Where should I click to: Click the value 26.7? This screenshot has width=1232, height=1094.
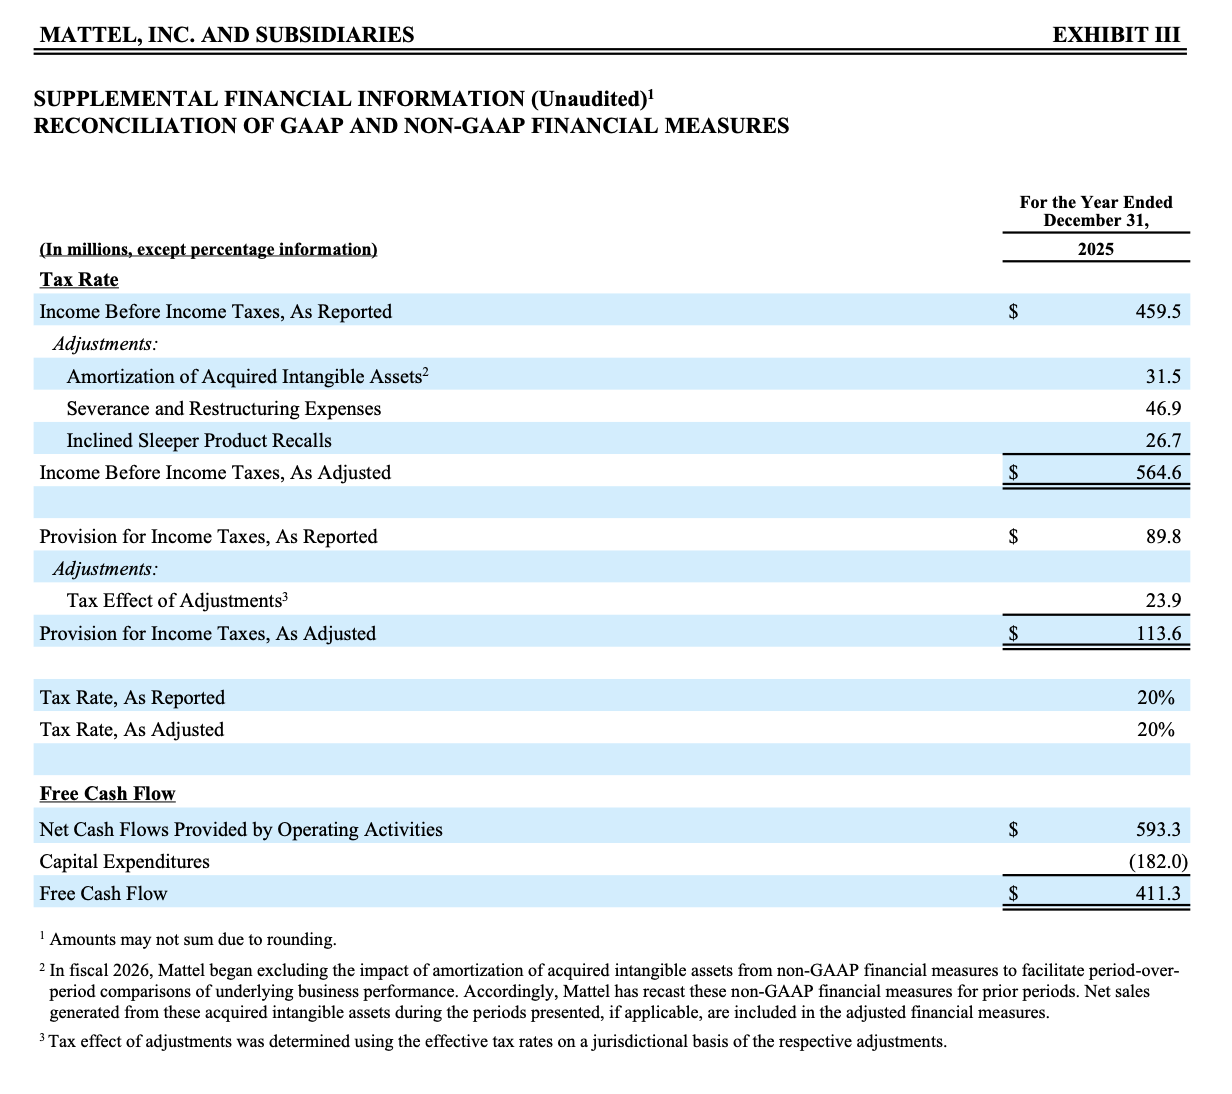click(x=1163, y=441)
